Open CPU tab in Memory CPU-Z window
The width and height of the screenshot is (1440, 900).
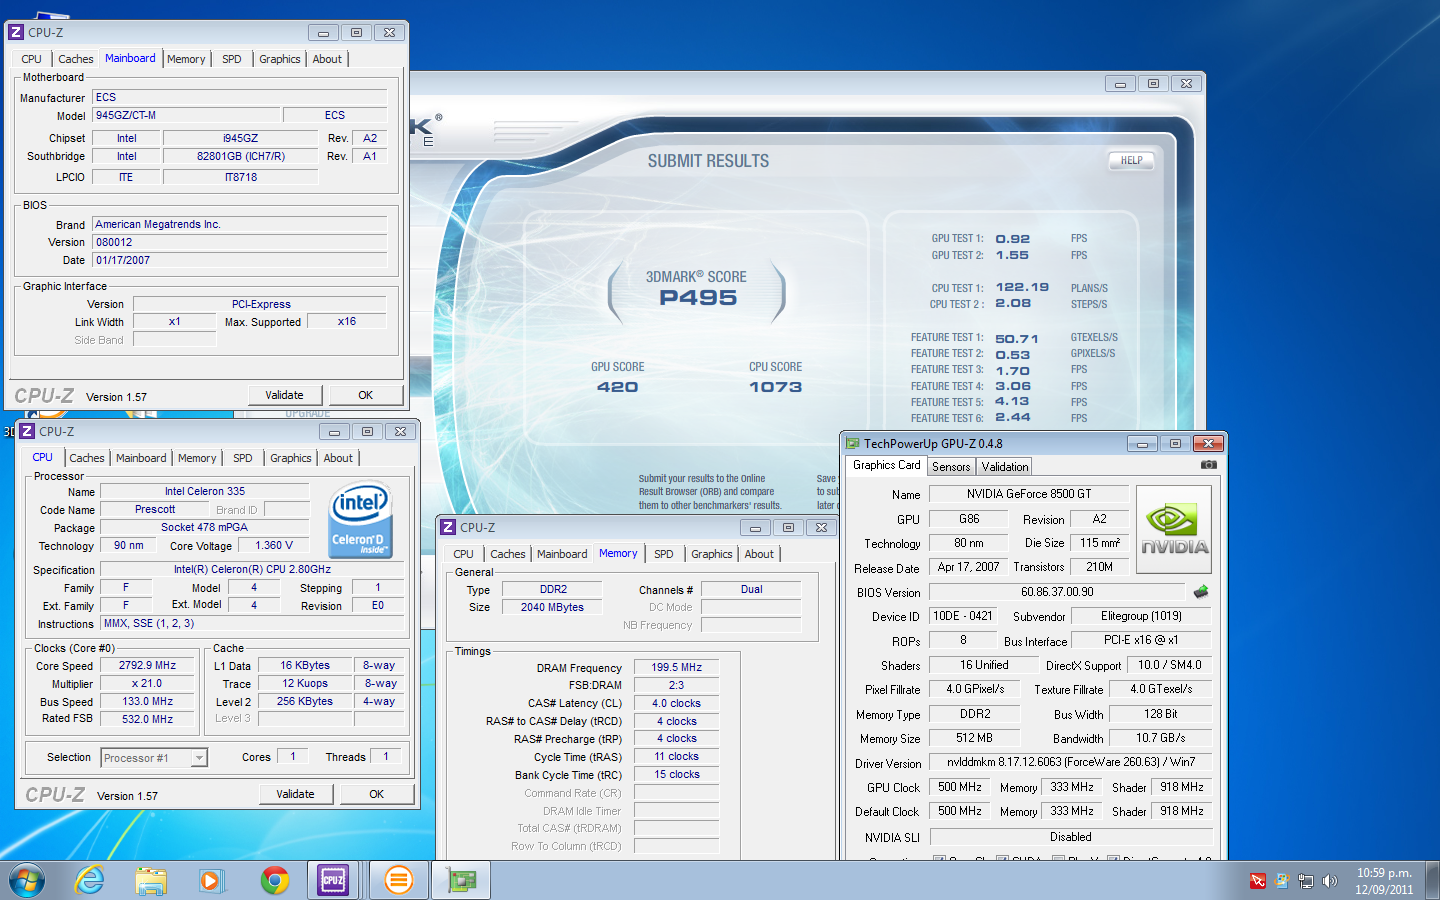click(464, 554)
